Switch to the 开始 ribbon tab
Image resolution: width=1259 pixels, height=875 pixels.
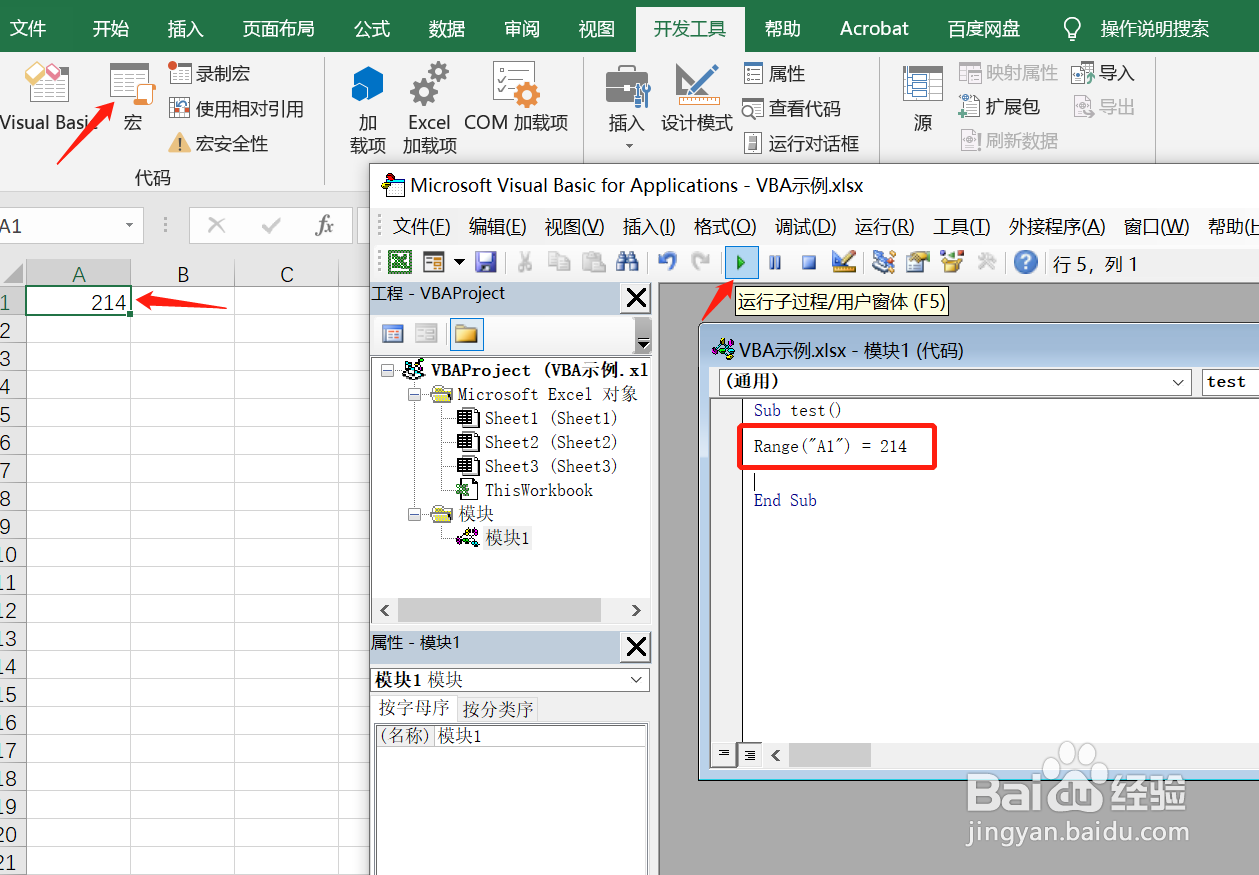click(111, 28)
